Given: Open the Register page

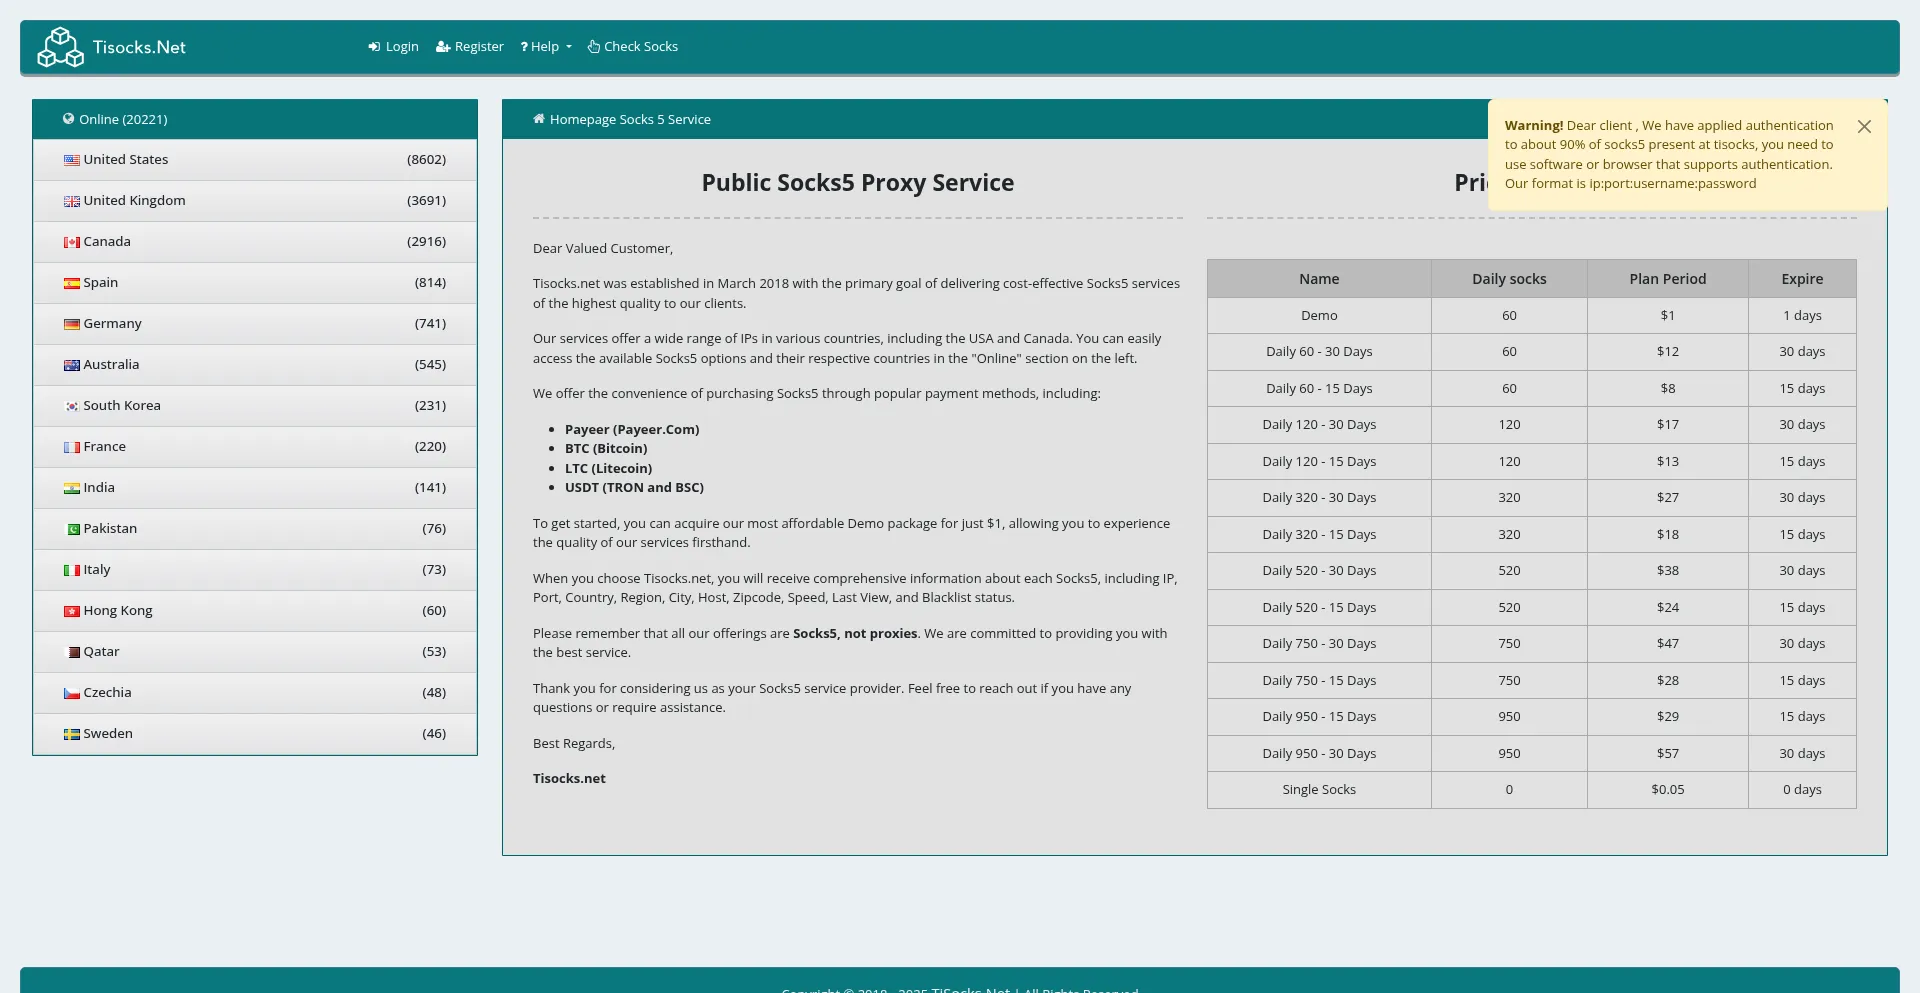Looking at the screenshot, I should (470, 47).
